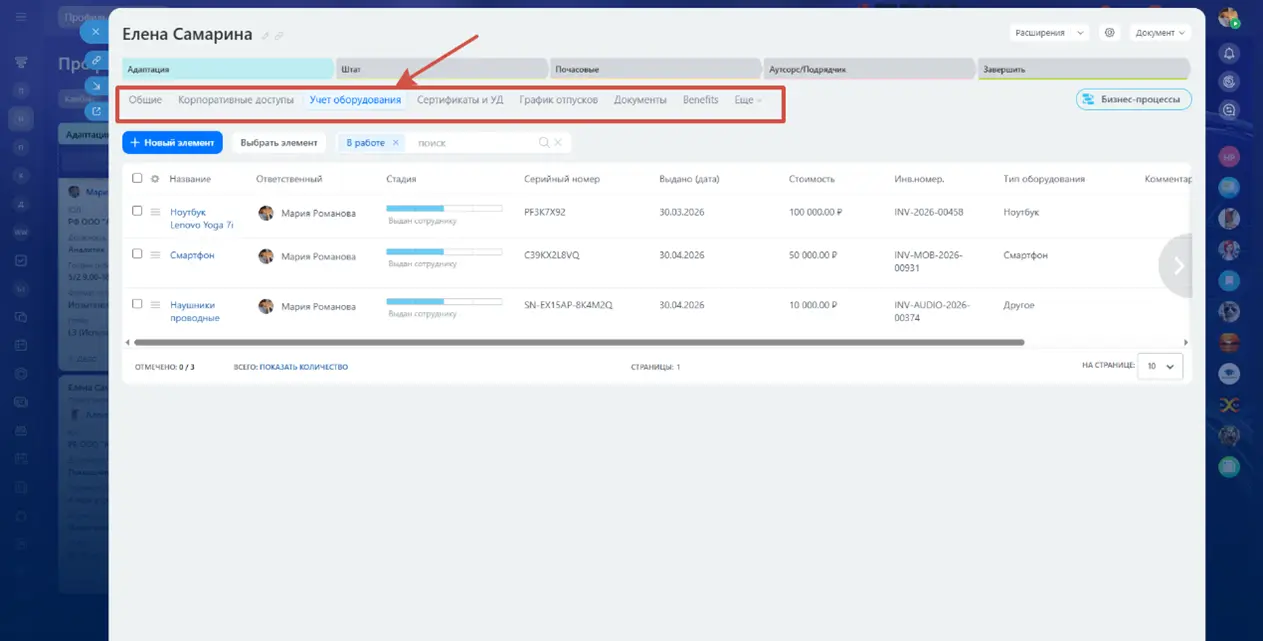
Task: Click the Завершить stage
Action: (x=1084, y=69)
